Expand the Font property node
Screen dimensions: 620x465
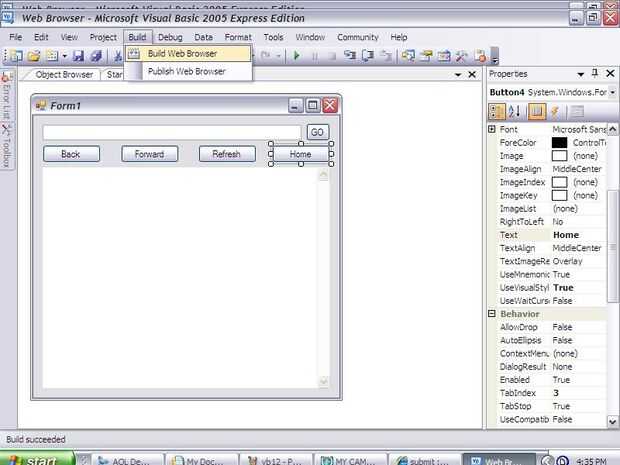[x=492, y=129]
